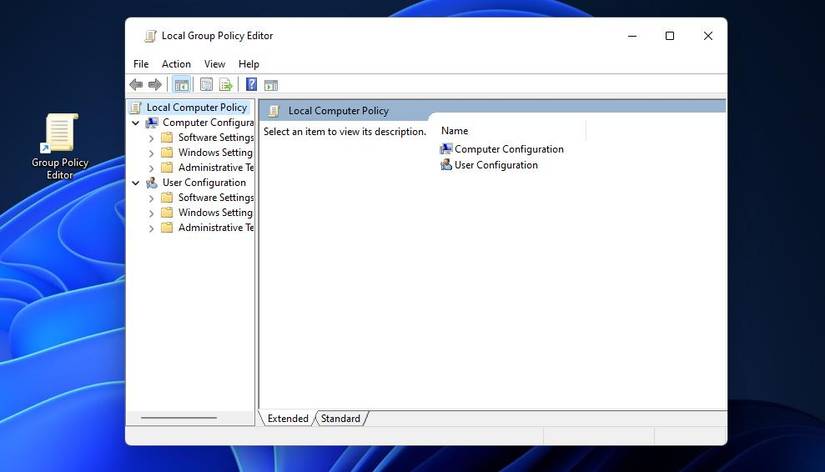Click the tree pane horizontal scrollbar
Image resolution: width=825 pixels, height=472 pixels.
coord(179,418)
